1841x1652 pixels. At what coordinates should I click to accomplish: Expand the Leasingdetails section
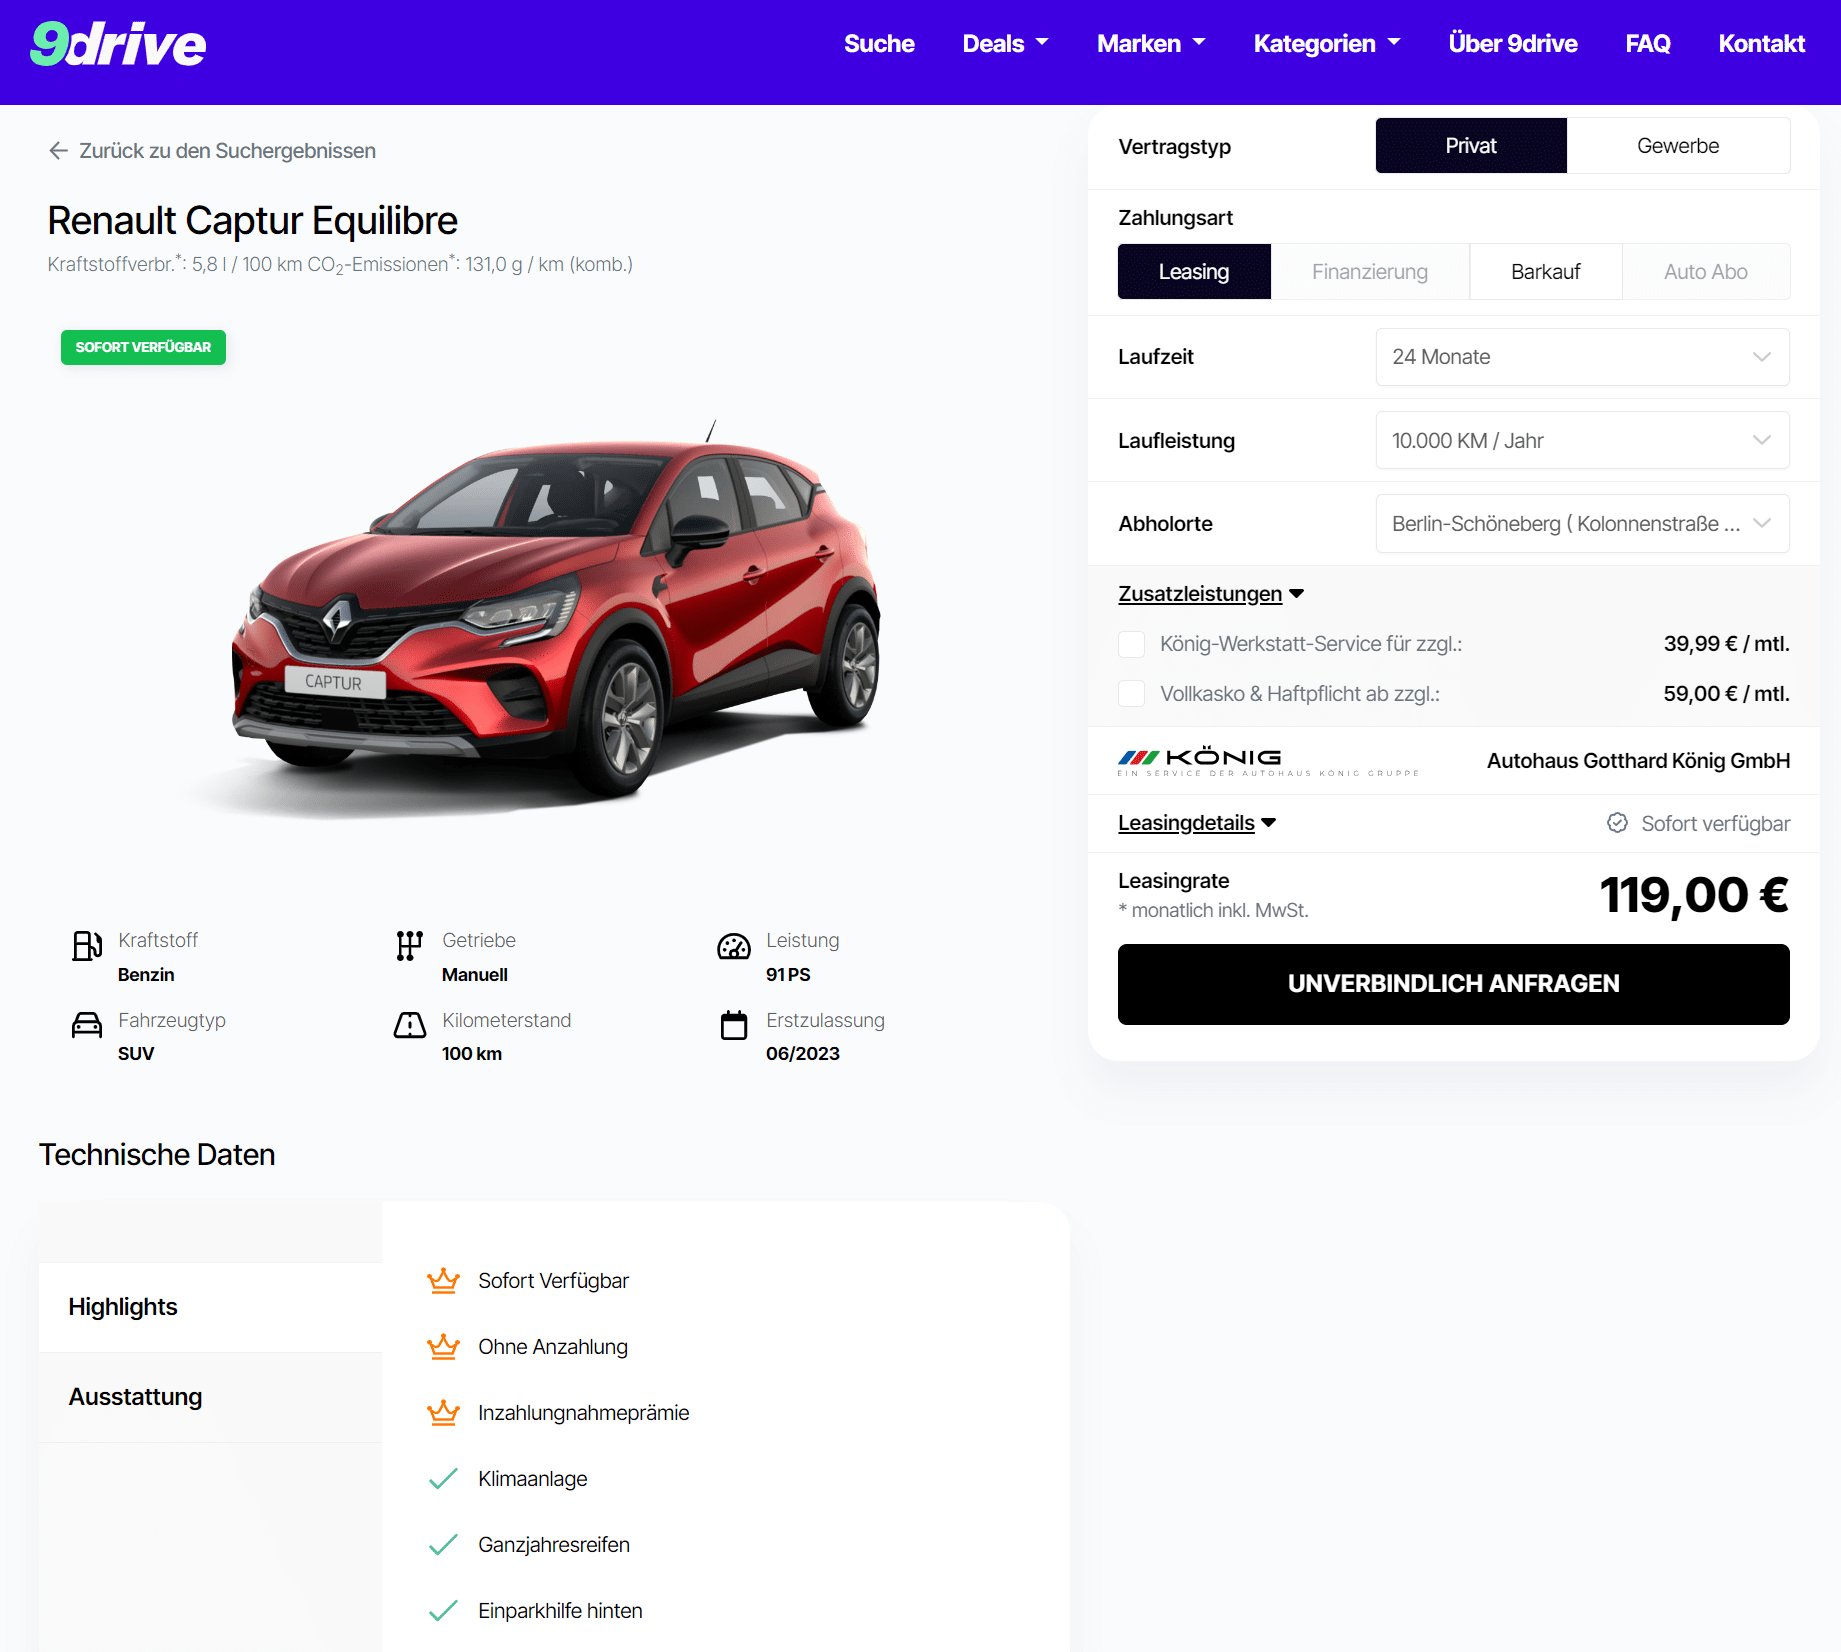(1197, 823)
